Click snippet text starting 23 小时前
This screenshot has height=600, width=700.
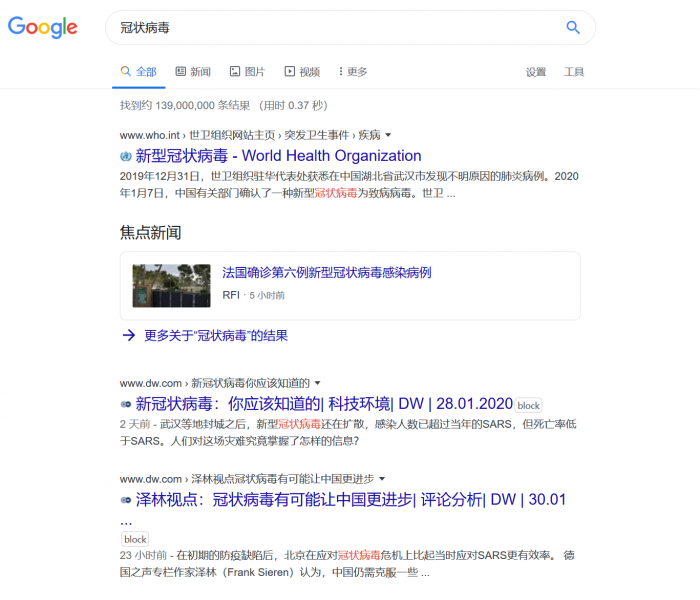coord(347,564)
